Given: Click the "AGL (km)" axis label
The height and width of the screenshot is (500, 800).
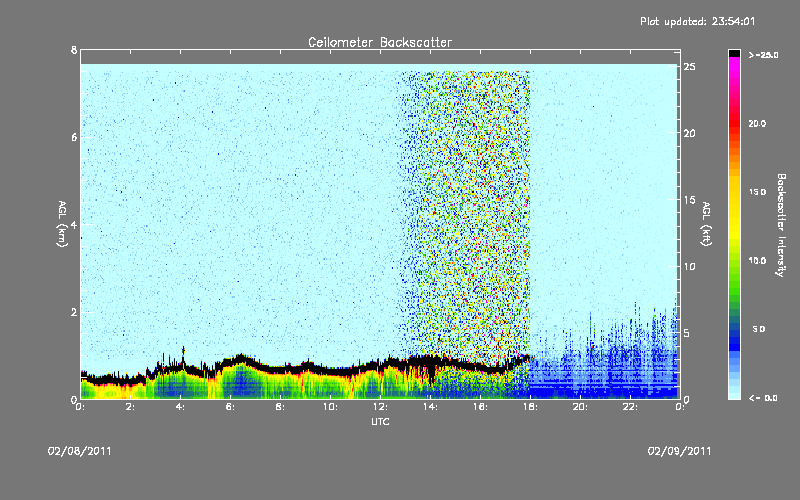Looking at the screenshot, I should (x=62, y=223).
